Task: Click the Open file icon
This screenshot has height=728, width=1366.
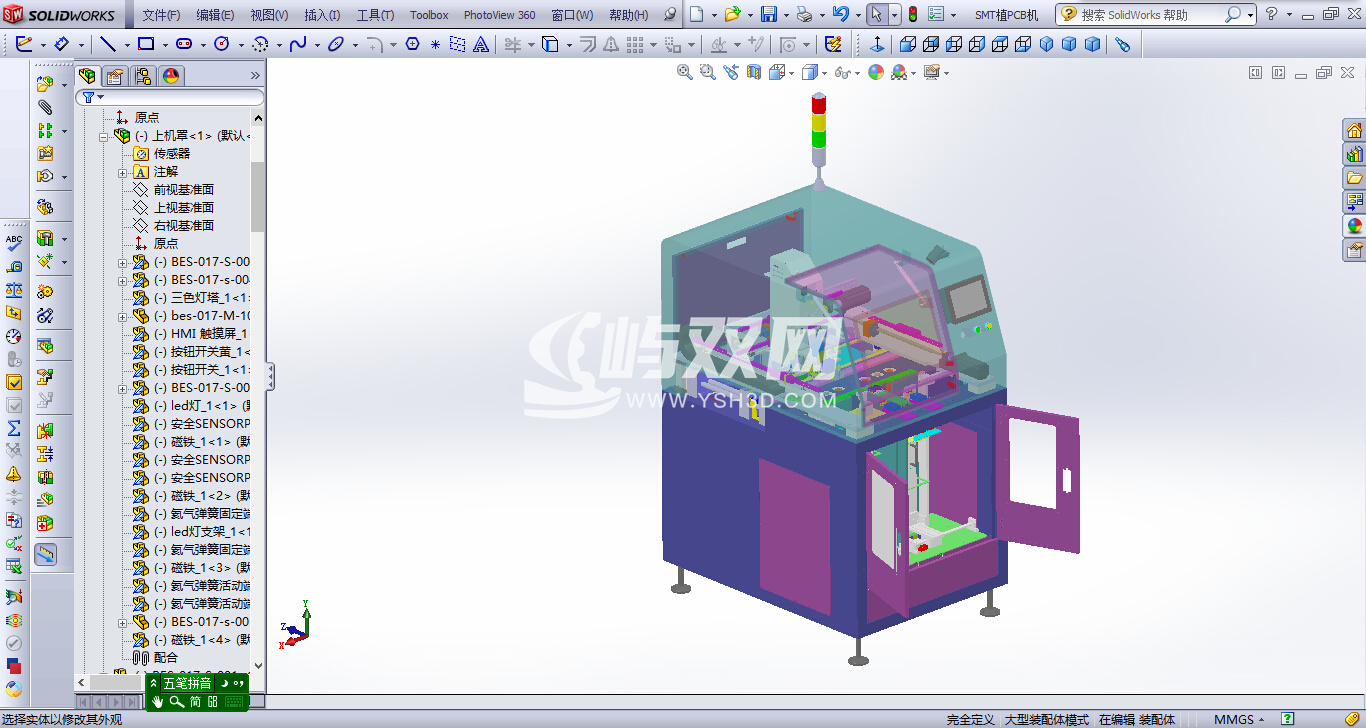Action: pos(732,14)
